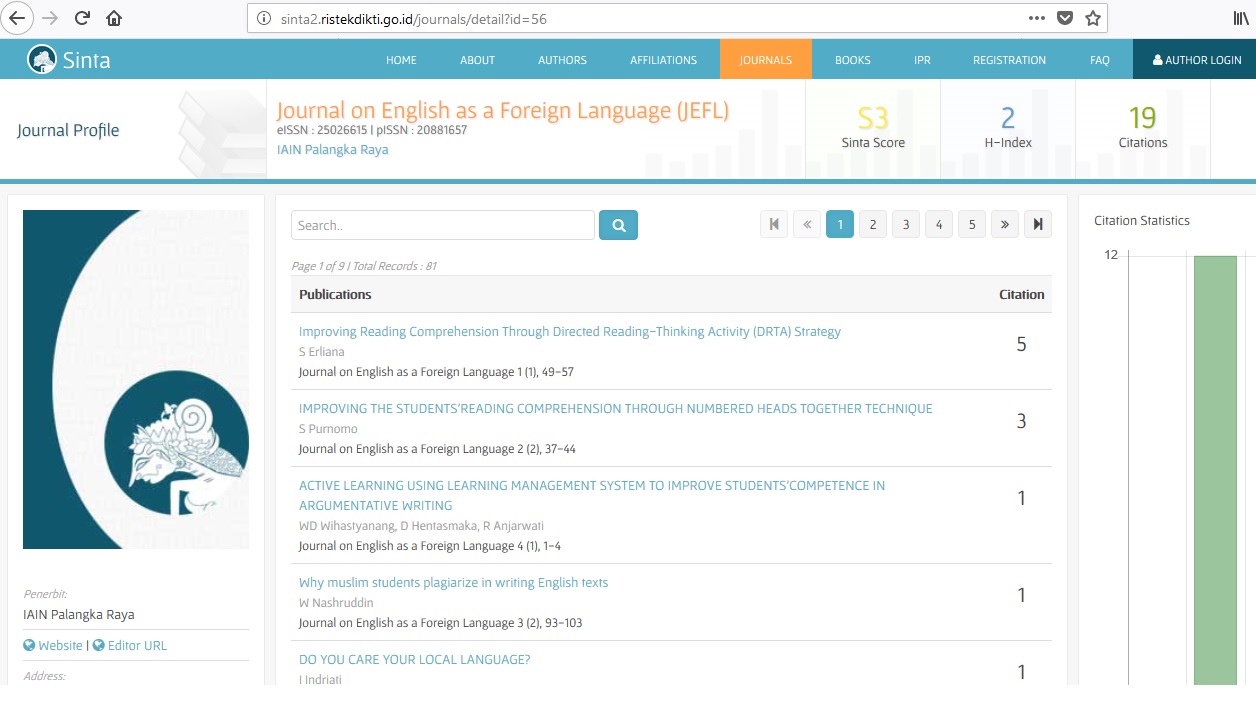
Task: Click the S3 Sinta Score value
Action: click(873, 118)
